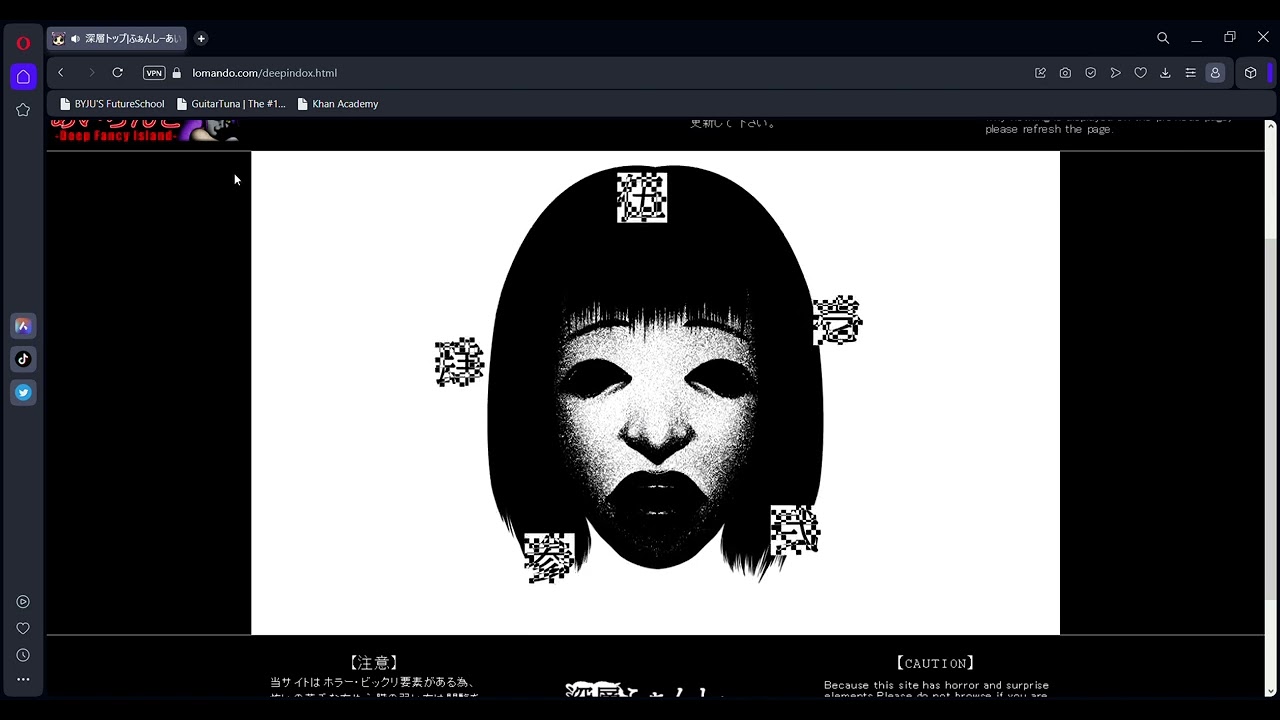
Task: Click the kanji block left of the face
Action: (x=460, y=362)
